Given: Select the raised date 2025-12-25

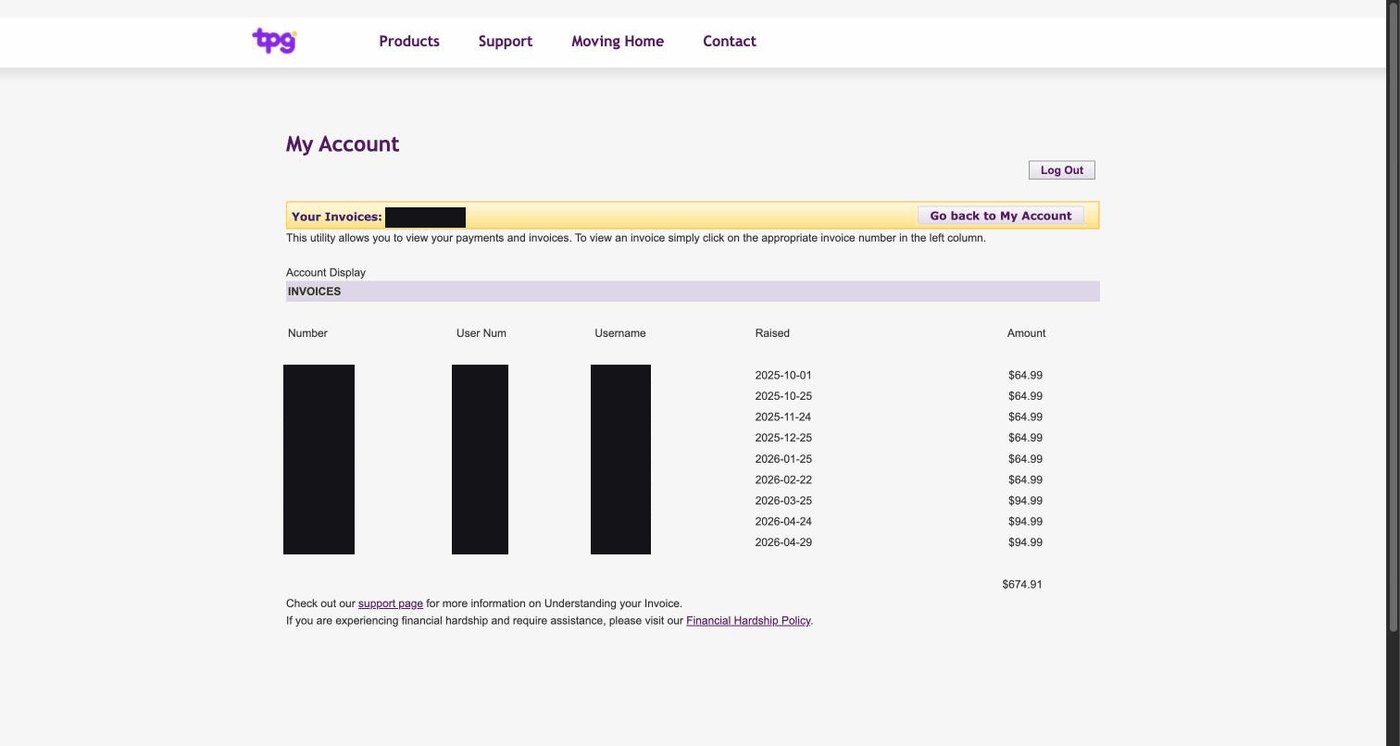Looking at the screenshot, I should tap(783, 438).
